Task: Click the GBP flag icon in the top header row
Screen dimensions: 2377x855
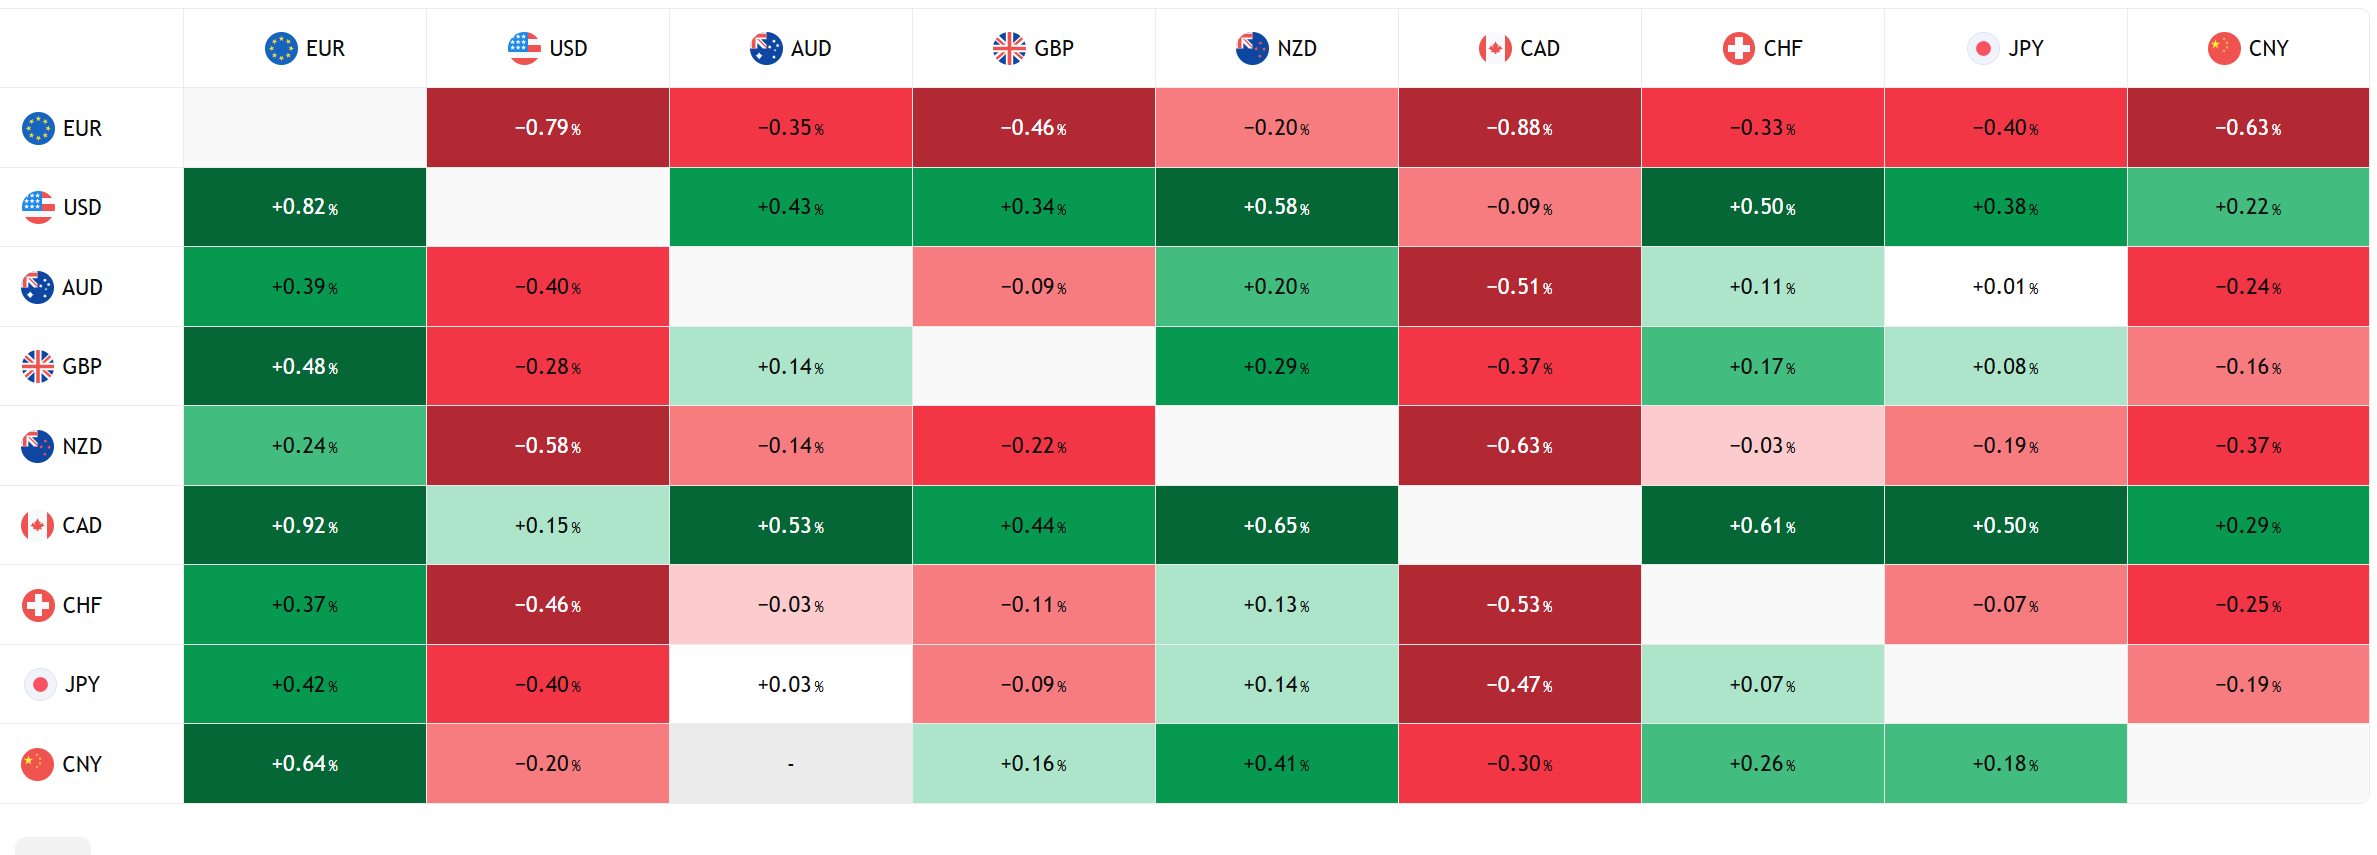Action: 1009,48
